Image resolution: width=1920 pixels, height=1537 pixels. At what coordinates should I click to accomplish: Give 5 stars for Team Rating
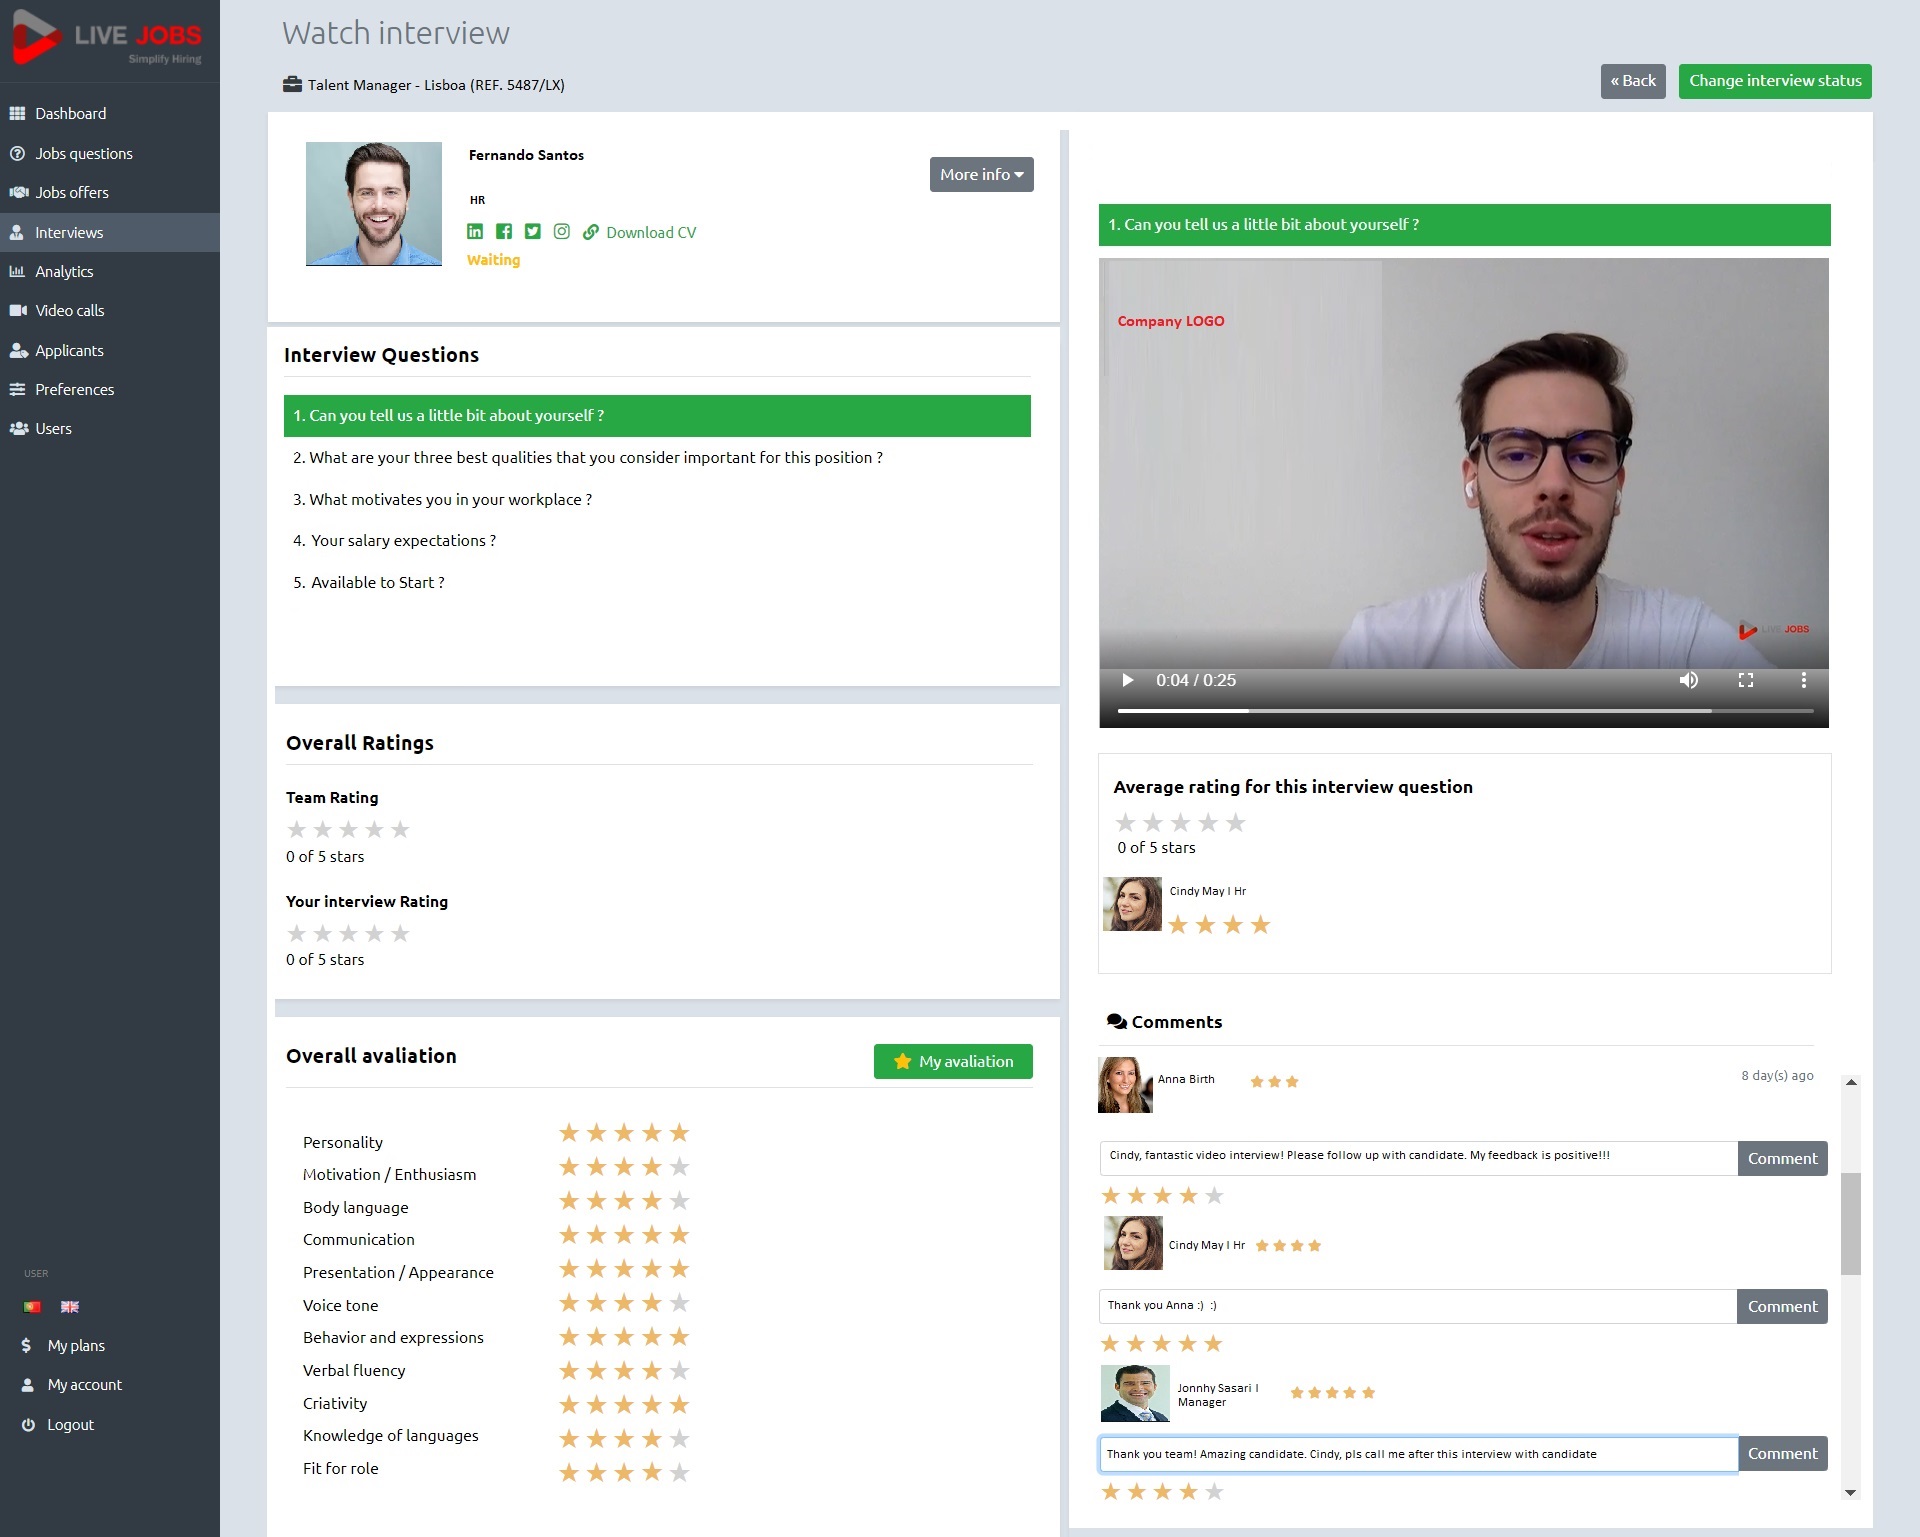400,829
